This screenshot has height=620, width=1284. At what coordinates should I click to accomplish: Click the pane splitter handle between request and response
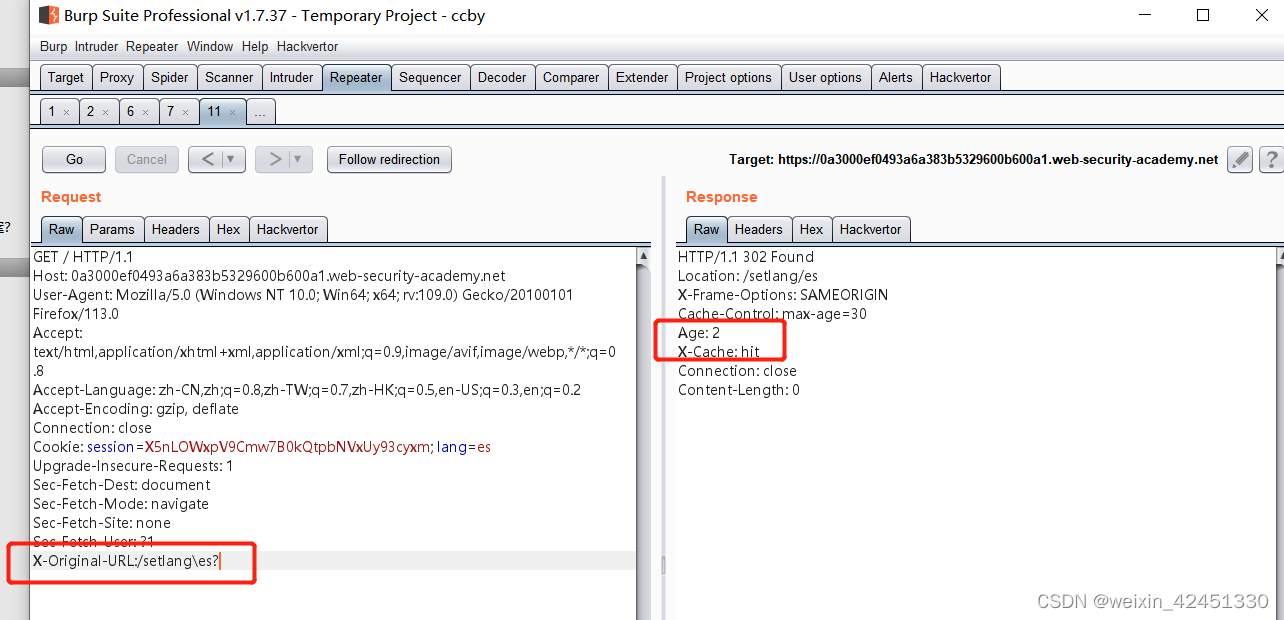(x=662, y=565)
